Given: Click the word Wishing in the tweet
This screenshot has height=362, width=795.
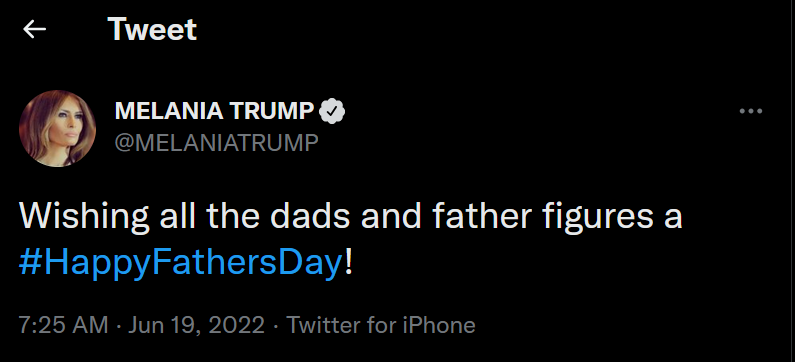Looking at the screenshot, I should tap(84, 216).
